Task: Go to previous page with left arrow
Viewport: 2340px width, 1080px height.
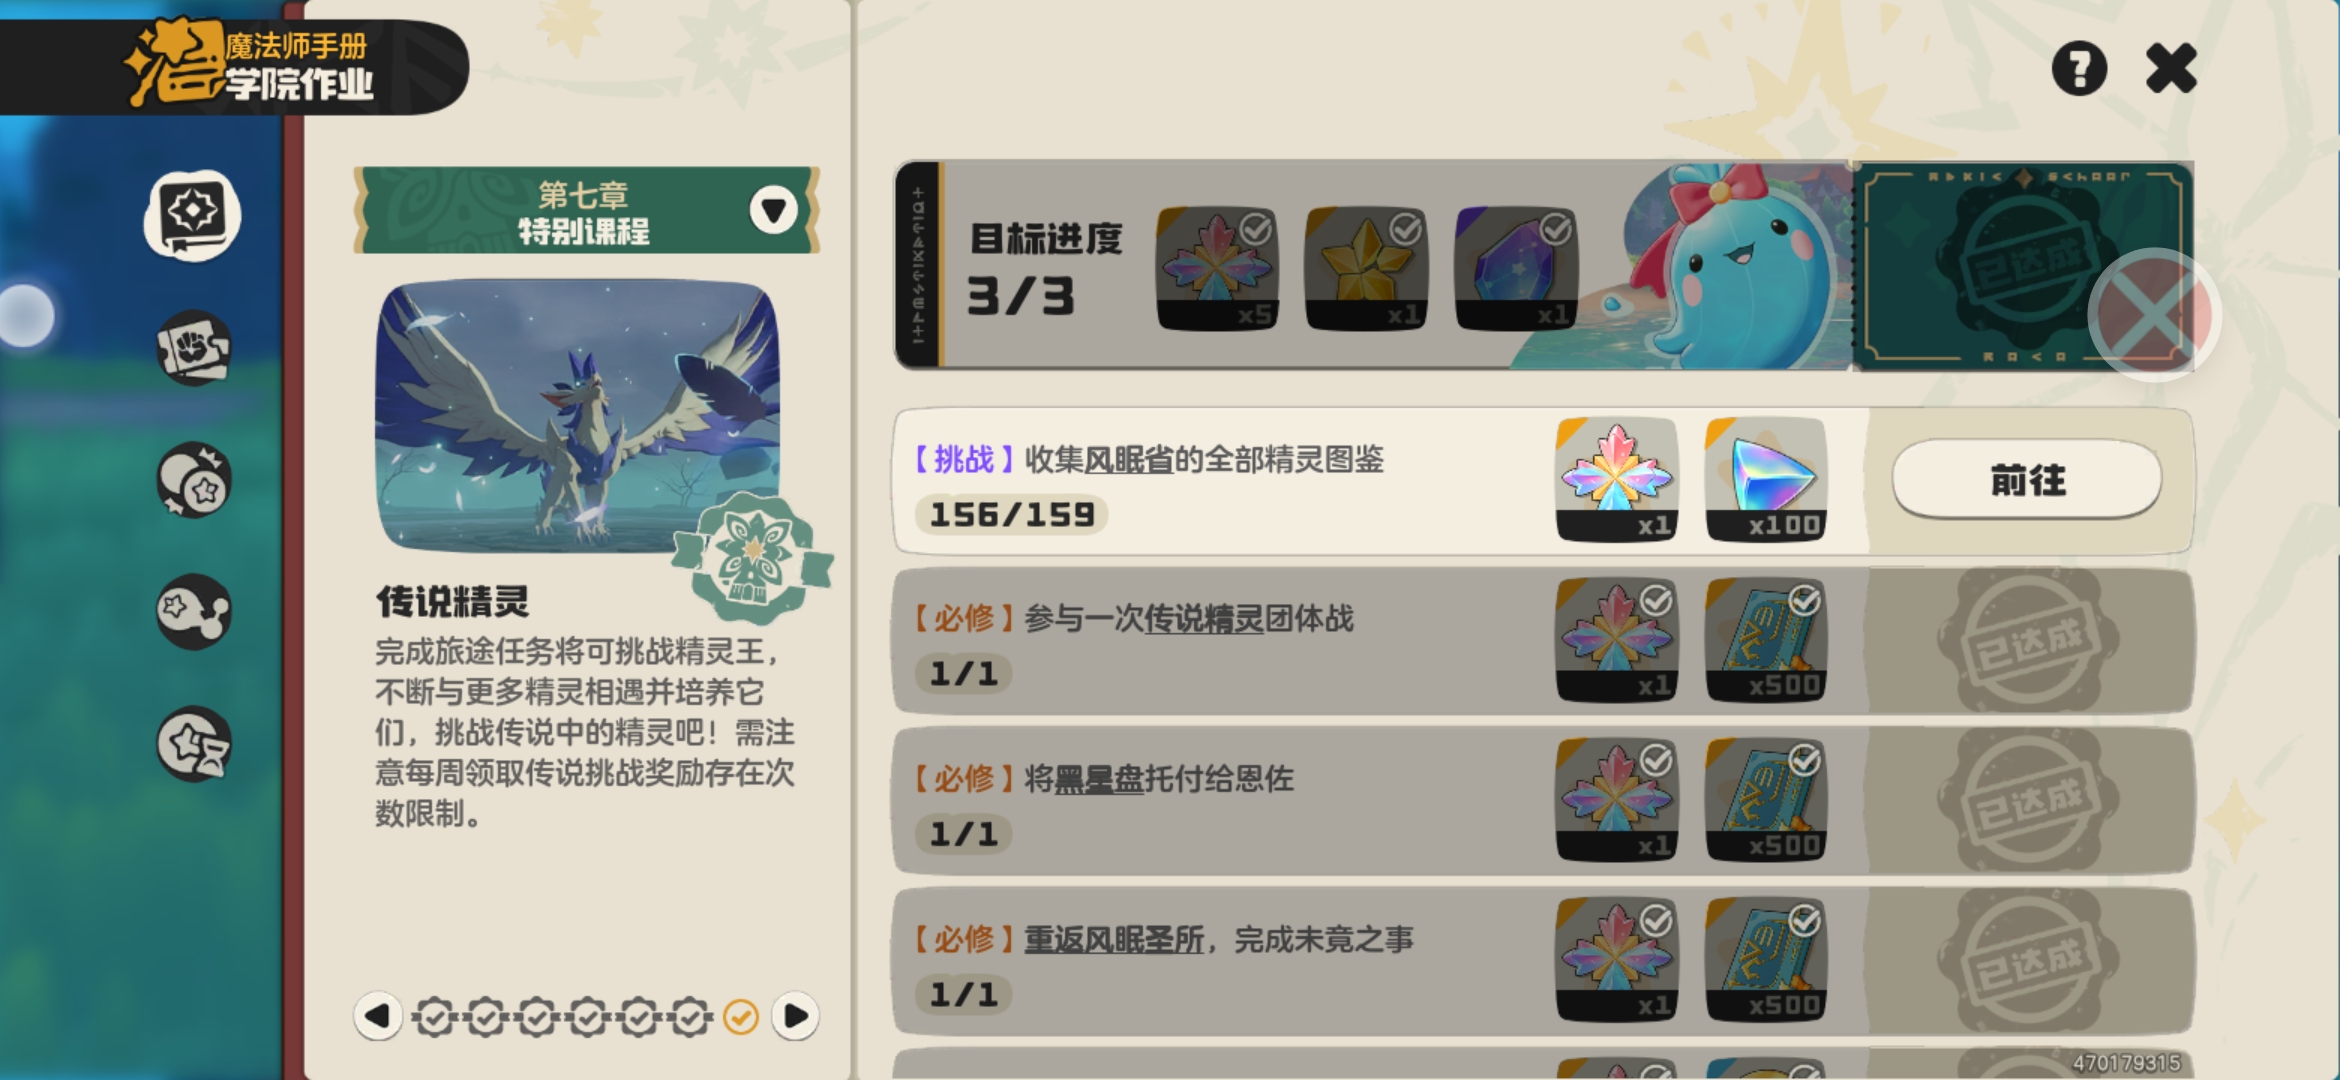Action: 378,1016
